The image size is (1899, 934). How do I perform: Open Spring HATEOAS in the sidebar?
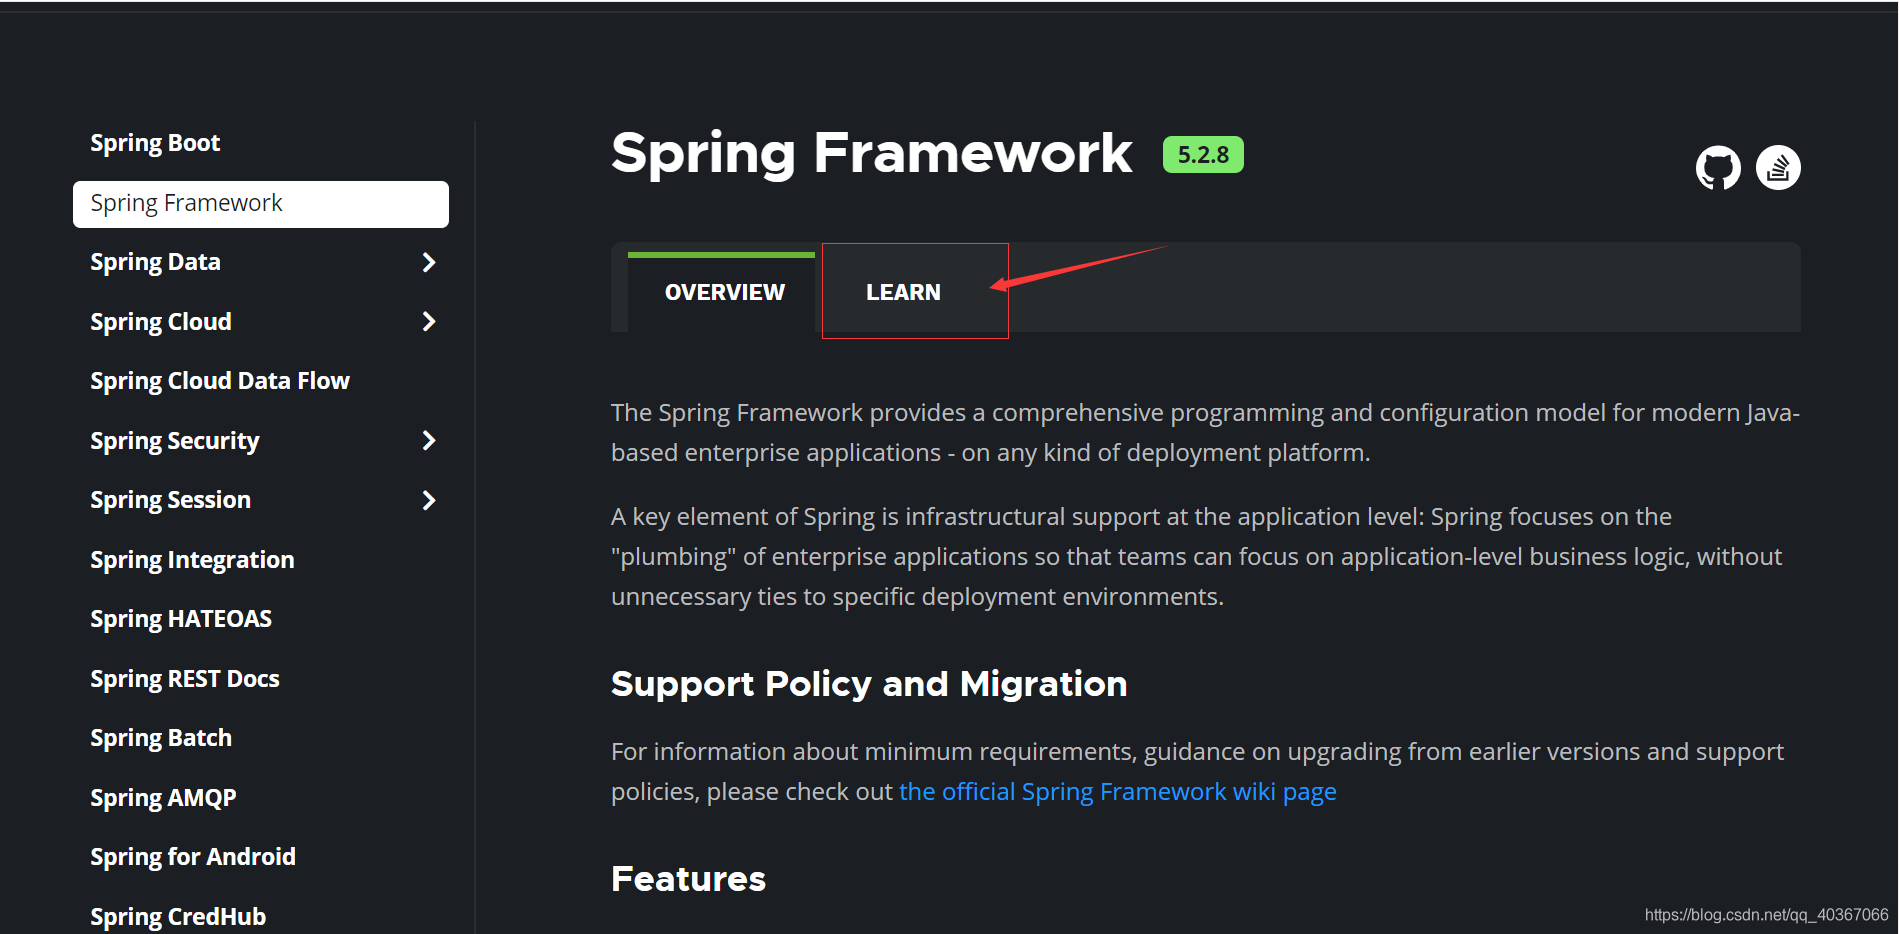click(x=181, y=619)
